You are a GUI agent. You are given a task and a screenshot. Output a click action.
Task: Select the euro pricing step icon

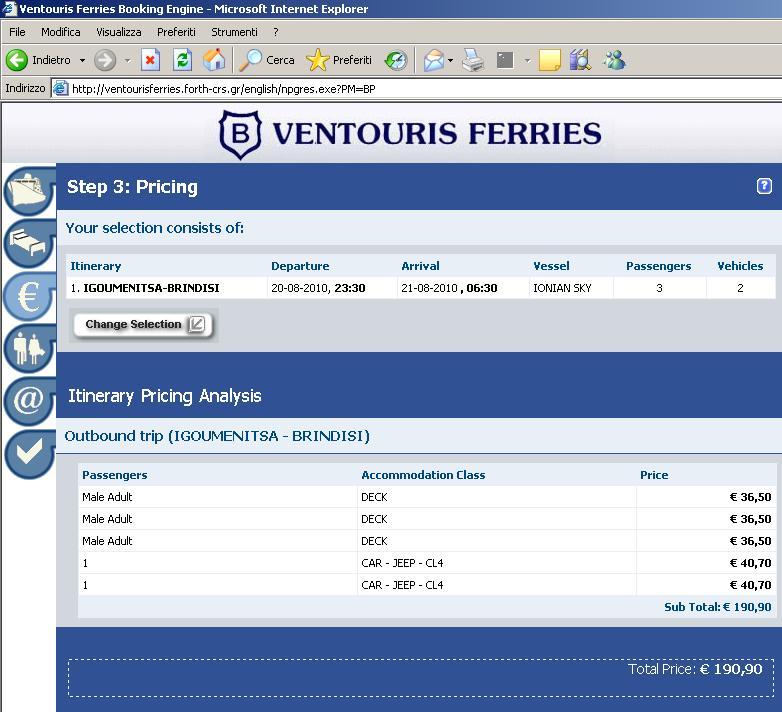coord(29,297)
